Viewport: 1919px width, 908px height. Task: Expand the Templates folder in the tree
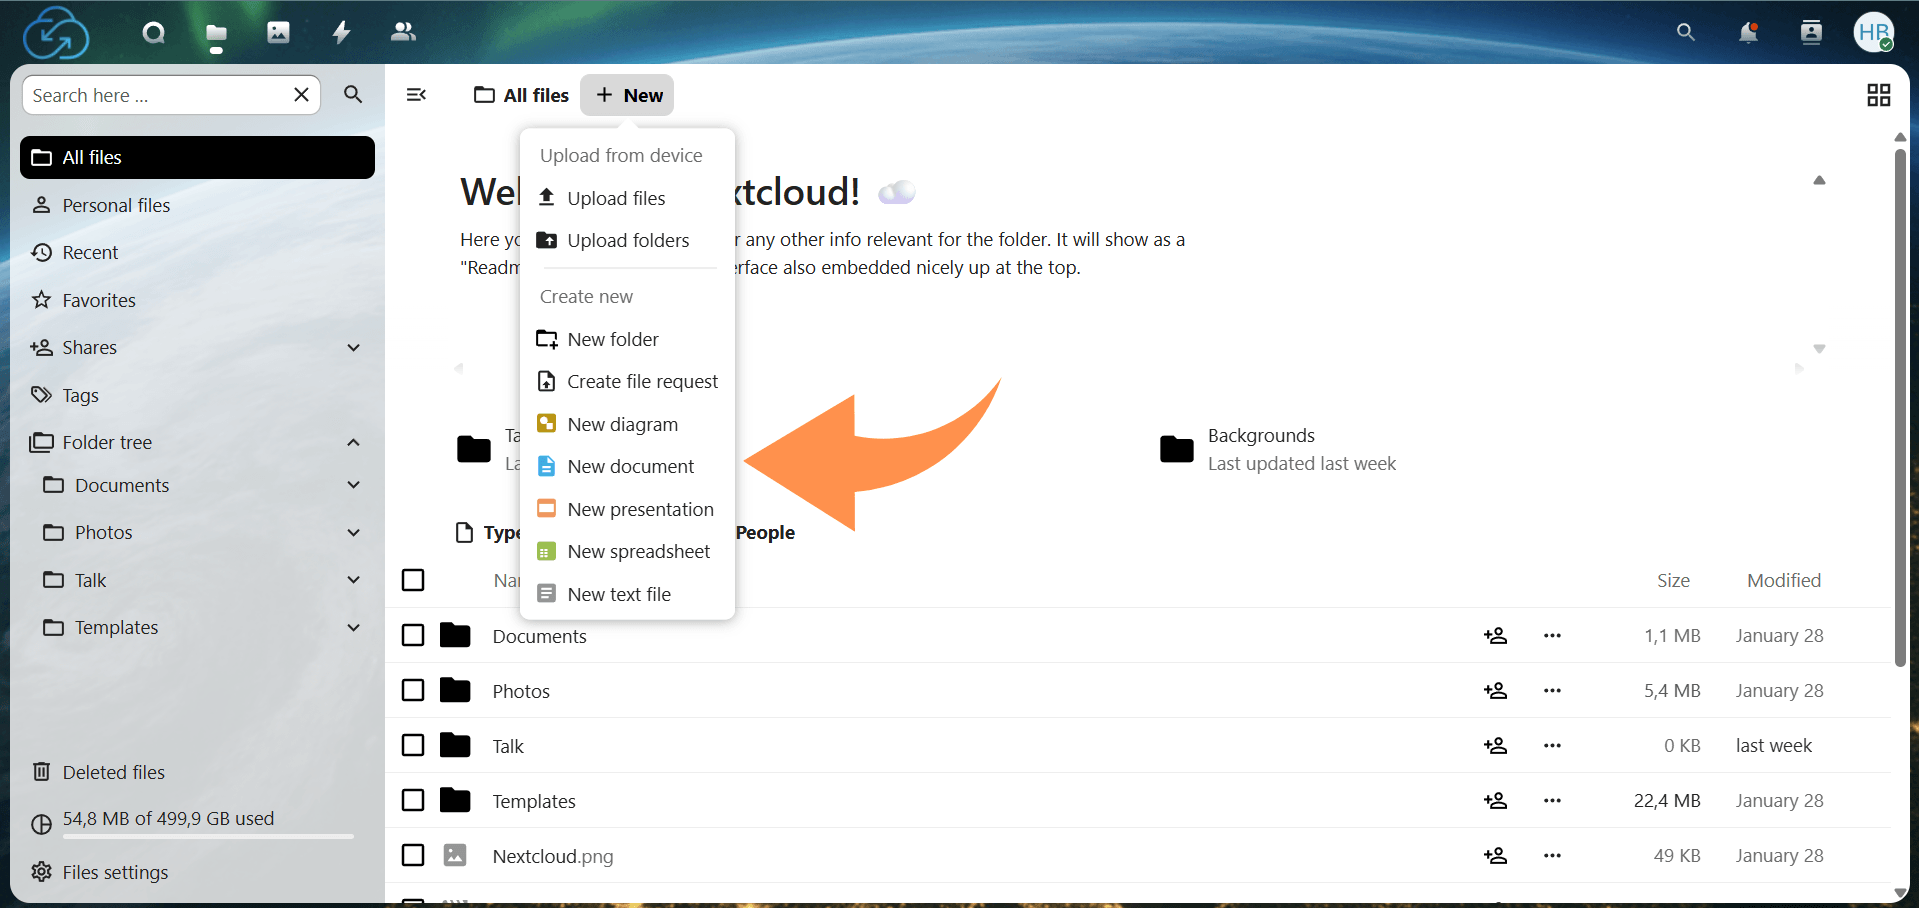coord(353,627)
